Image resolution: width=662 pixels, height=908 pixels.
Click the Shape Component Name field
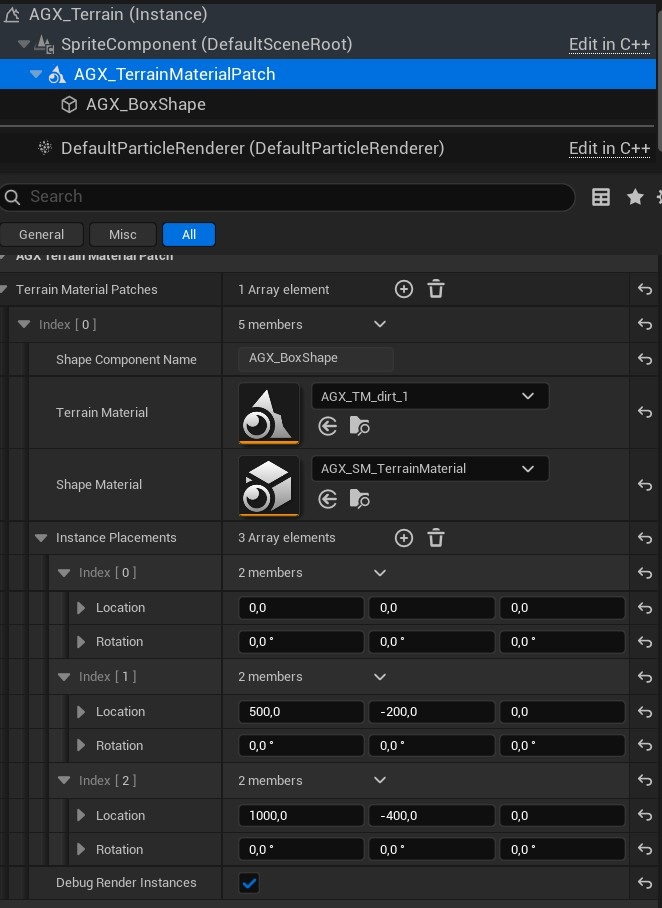pos(315,359)
